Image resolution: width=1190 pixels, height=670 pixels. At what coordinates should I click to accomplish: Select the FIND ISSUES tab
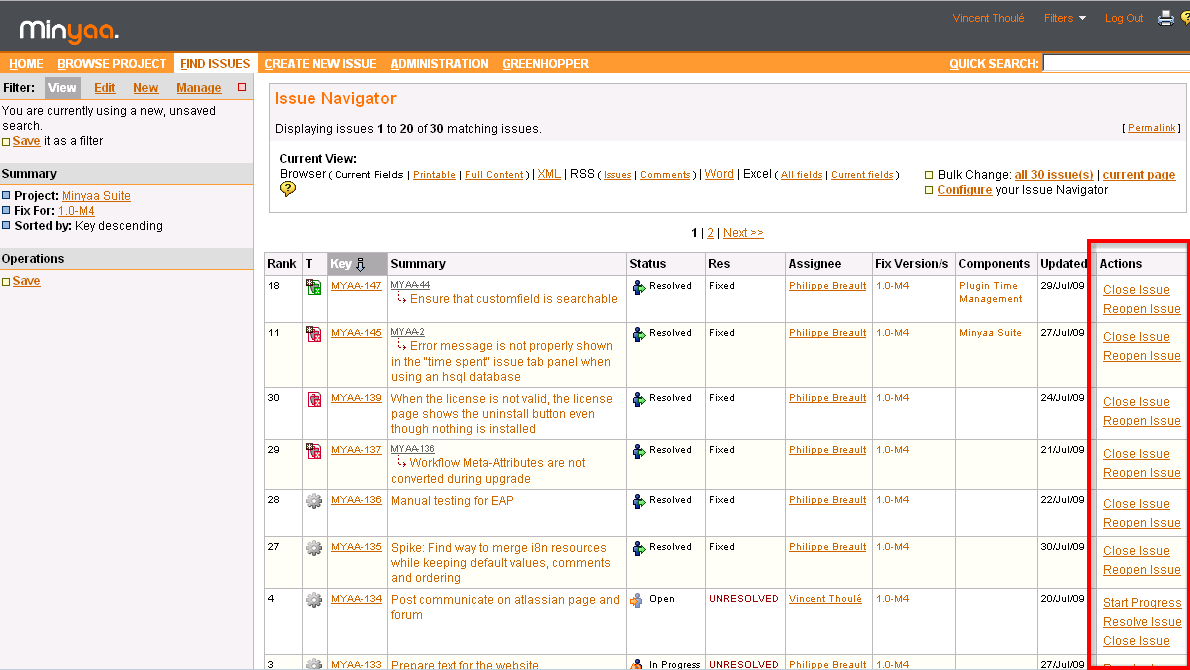point(215,64)
